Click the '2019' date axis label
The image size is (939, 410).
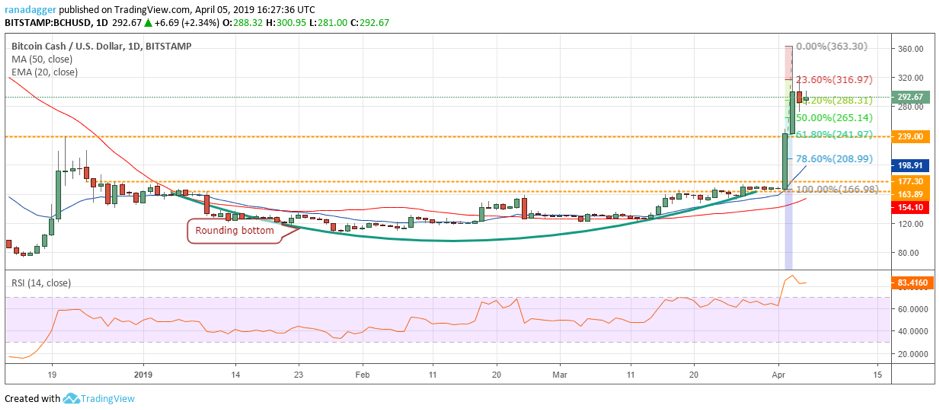point(144,376)
